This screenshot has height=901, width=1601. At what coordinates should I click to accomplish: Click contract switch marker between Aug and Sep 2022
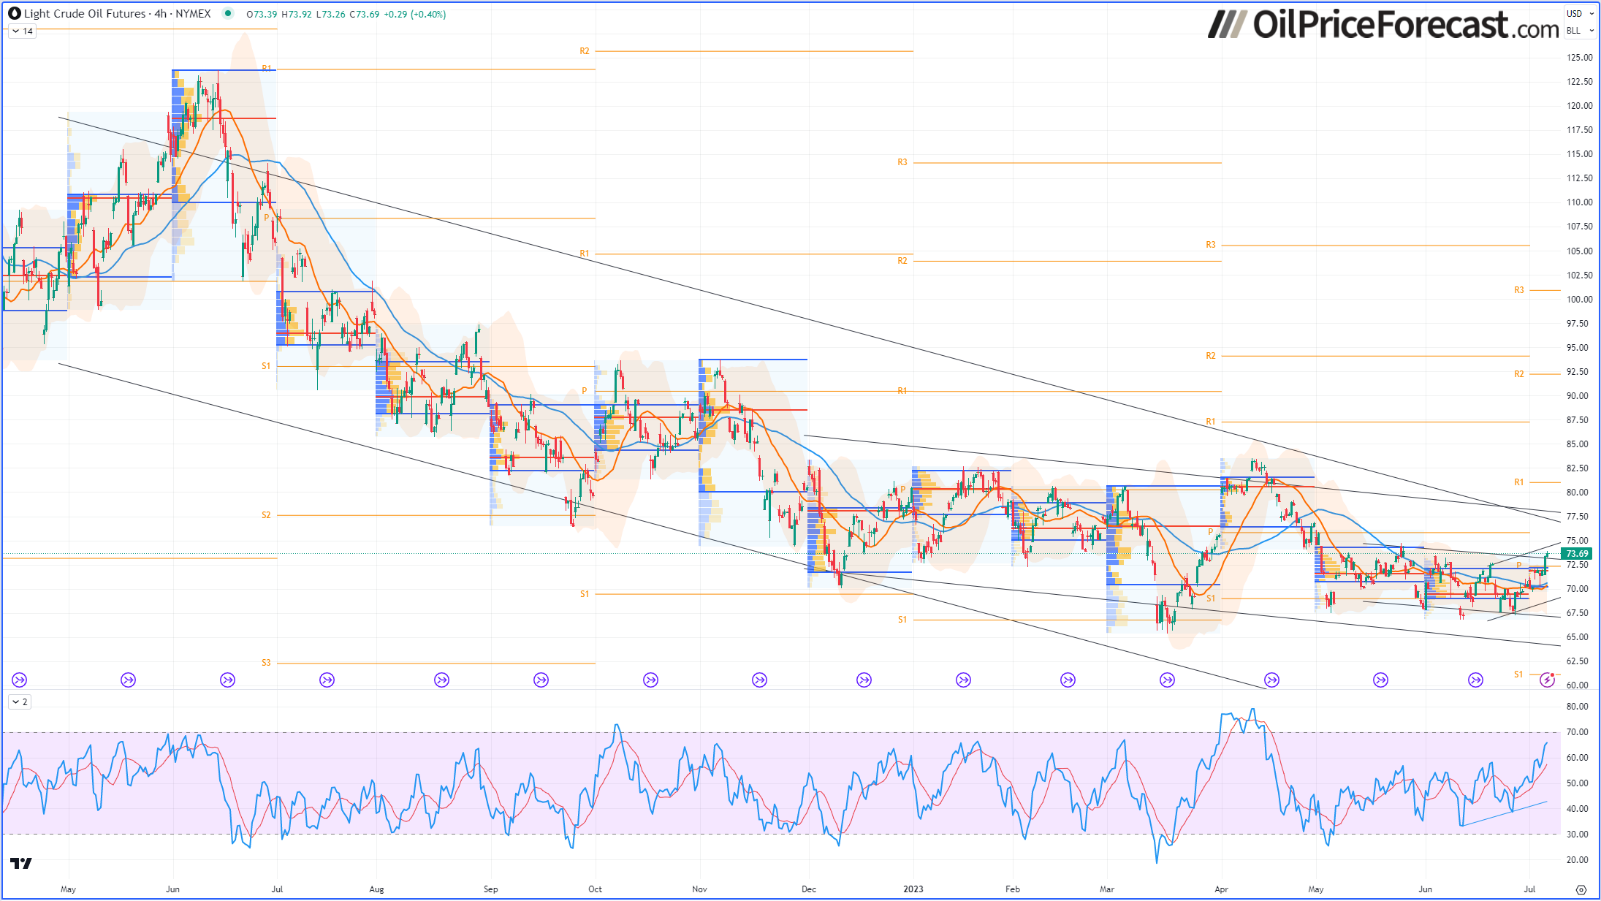pos(442,680)
